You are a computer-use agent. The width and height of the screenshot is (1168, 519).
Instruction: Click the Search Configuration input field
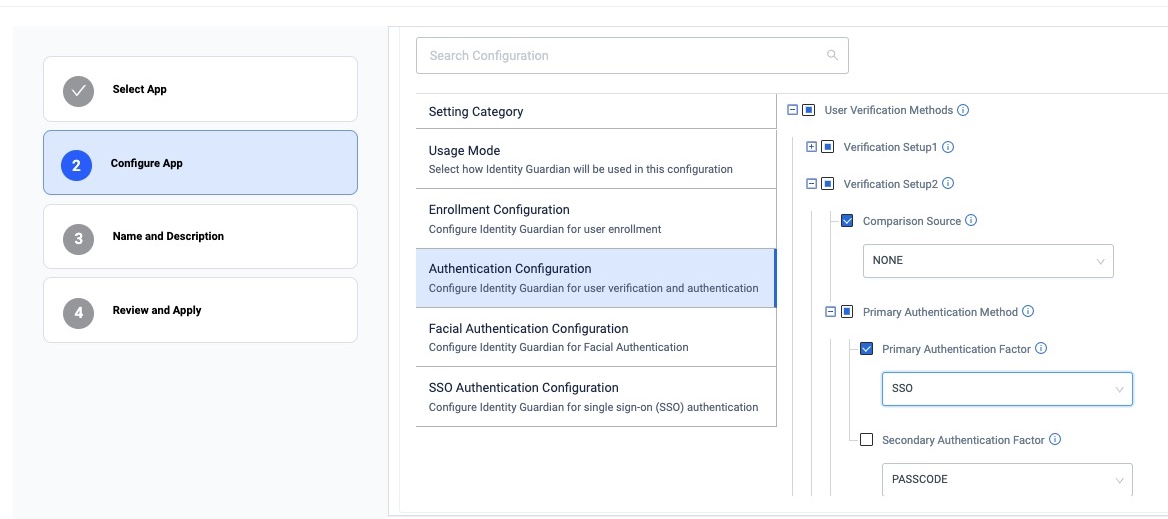(x=620, y=56)
